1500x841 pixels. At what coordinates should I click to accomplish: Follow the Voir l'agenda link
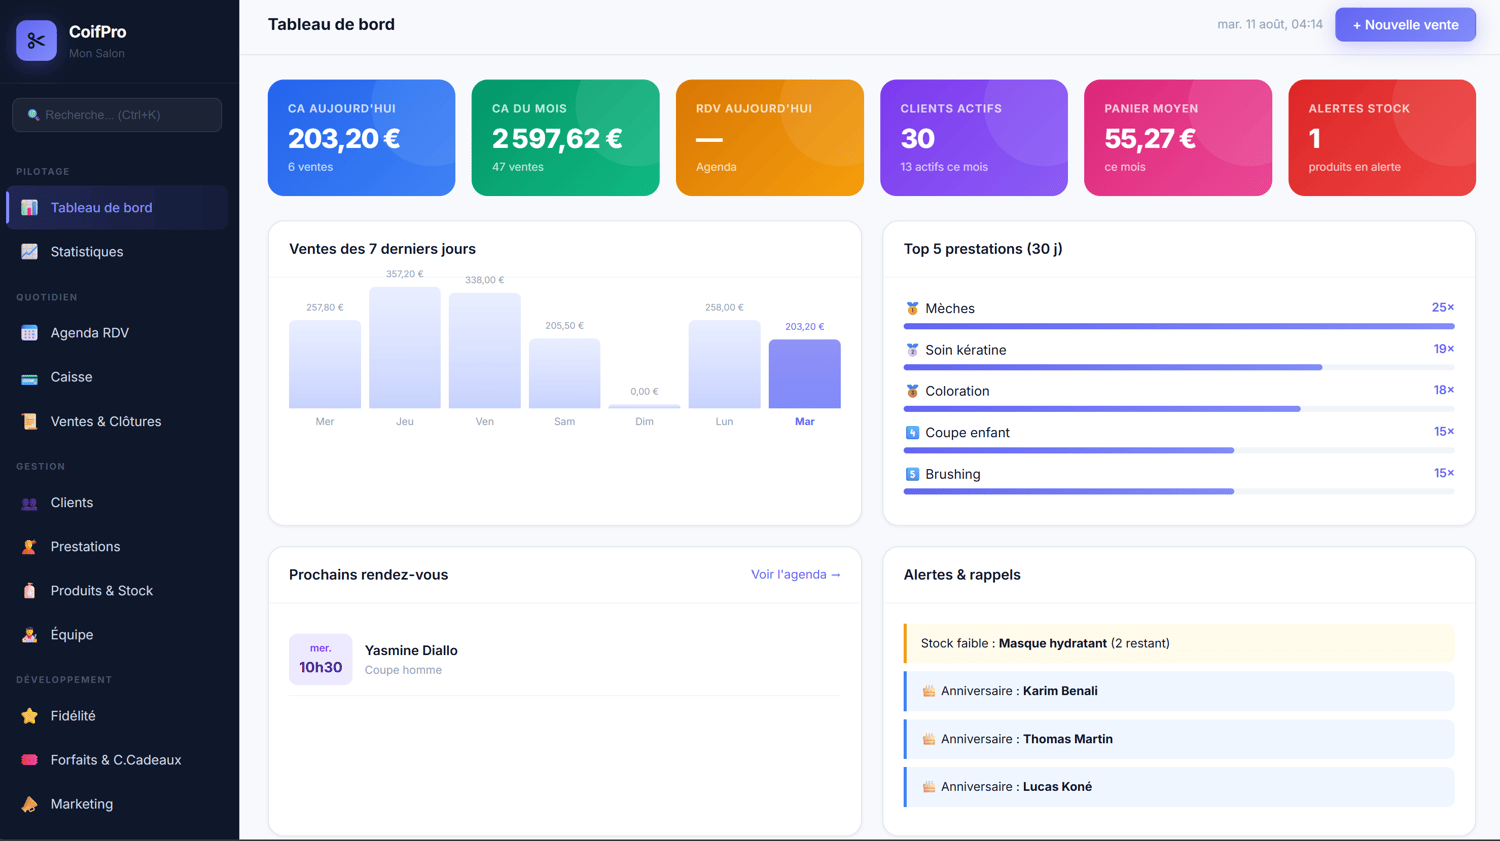click(796, 575)
